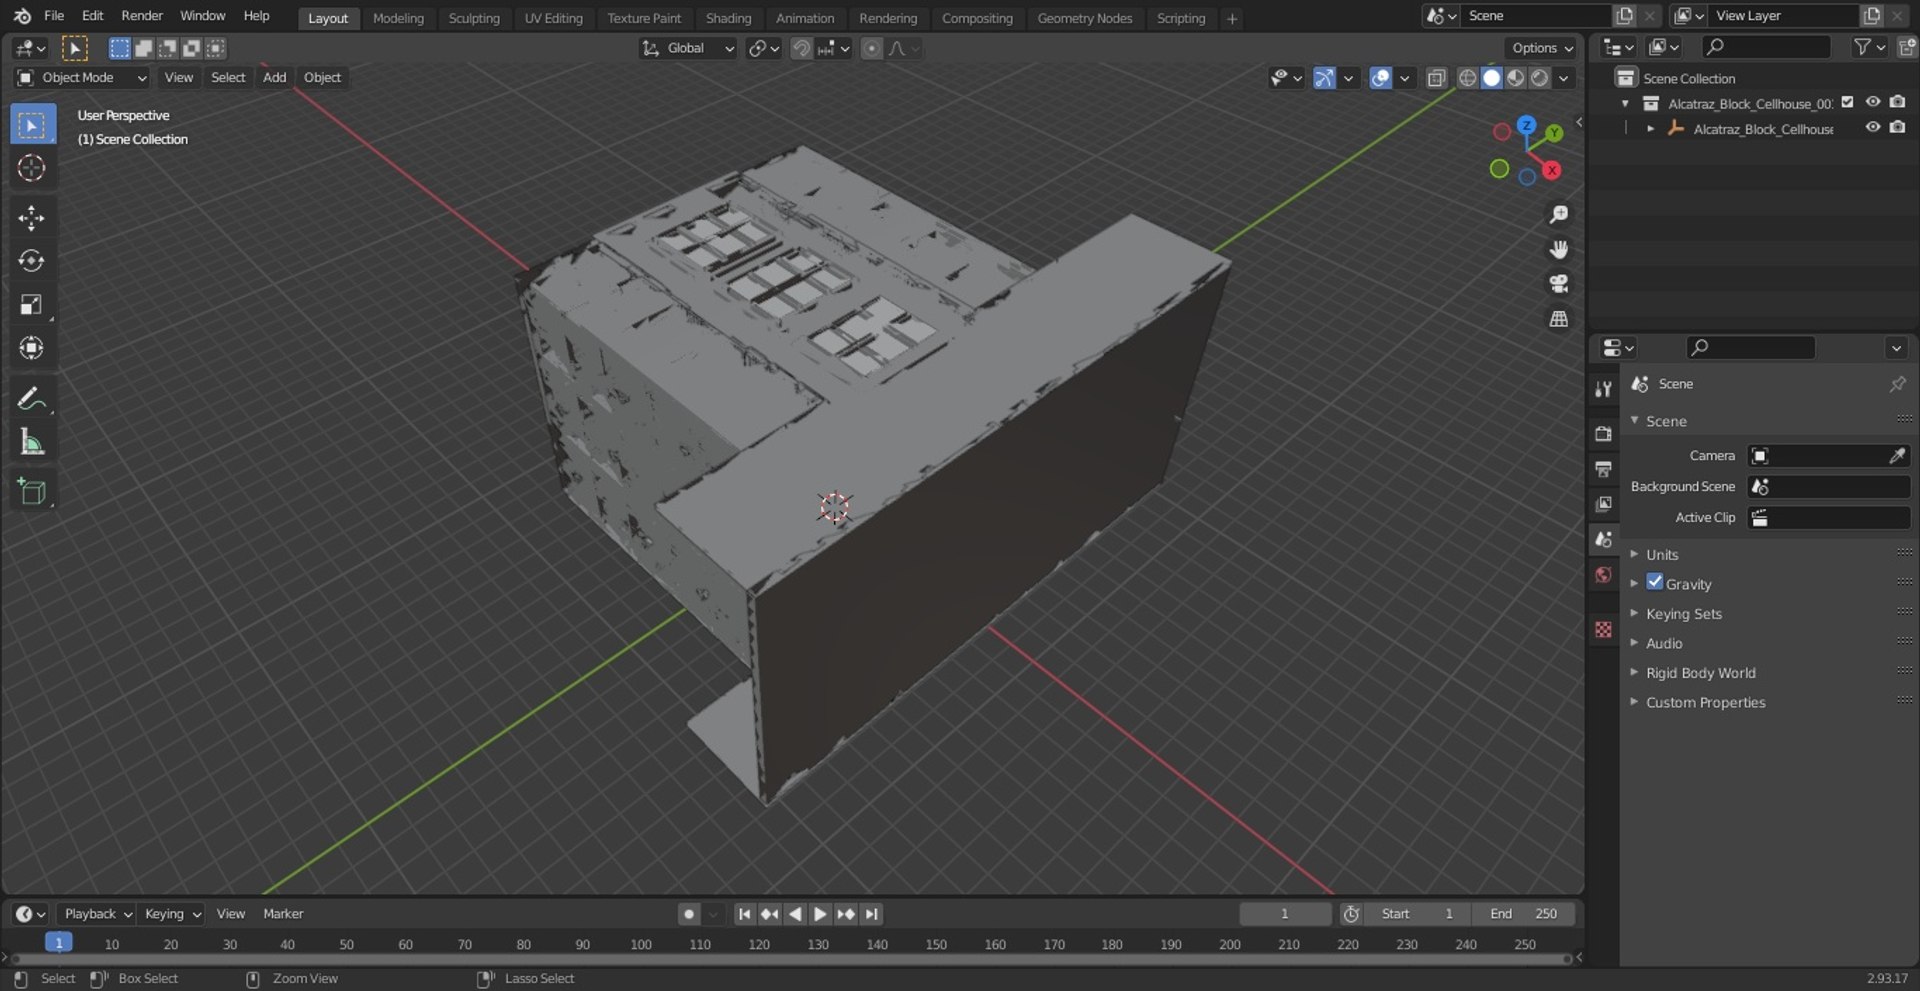Toggle X-ray display mode

point(1436,78)
